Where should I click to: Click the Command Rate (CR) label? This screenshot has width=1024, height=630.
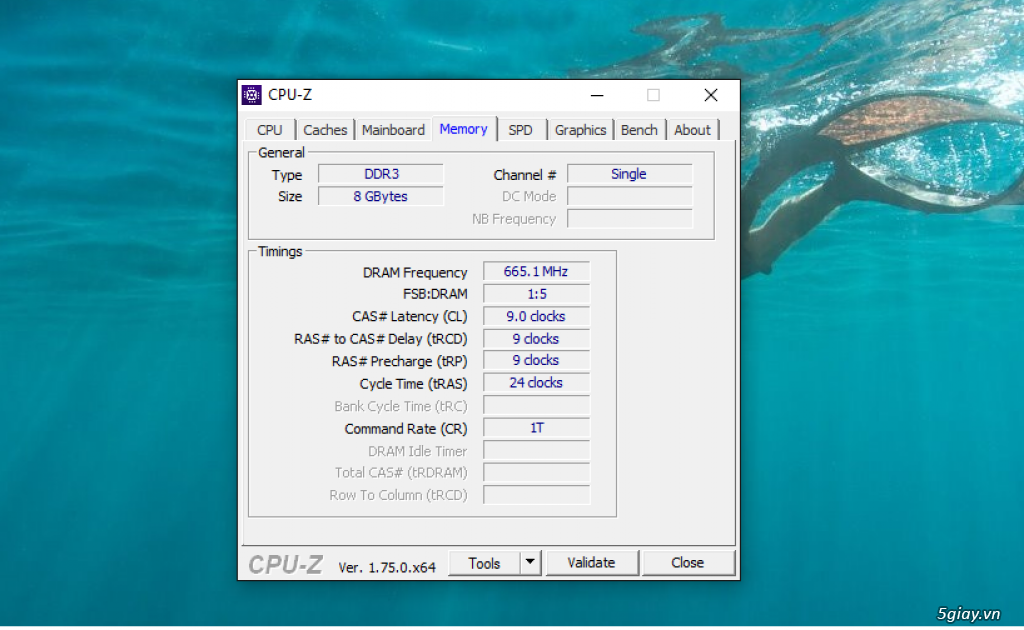(x=406, y=429)
